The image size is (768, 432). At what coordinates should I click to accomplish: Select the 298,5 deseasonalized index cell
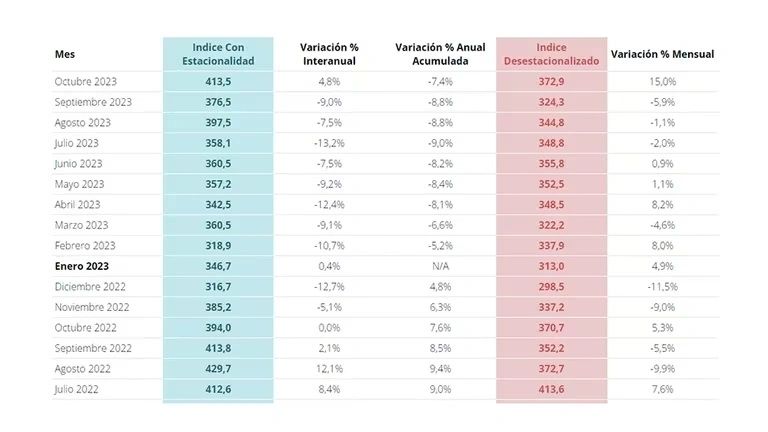(551, 287)
